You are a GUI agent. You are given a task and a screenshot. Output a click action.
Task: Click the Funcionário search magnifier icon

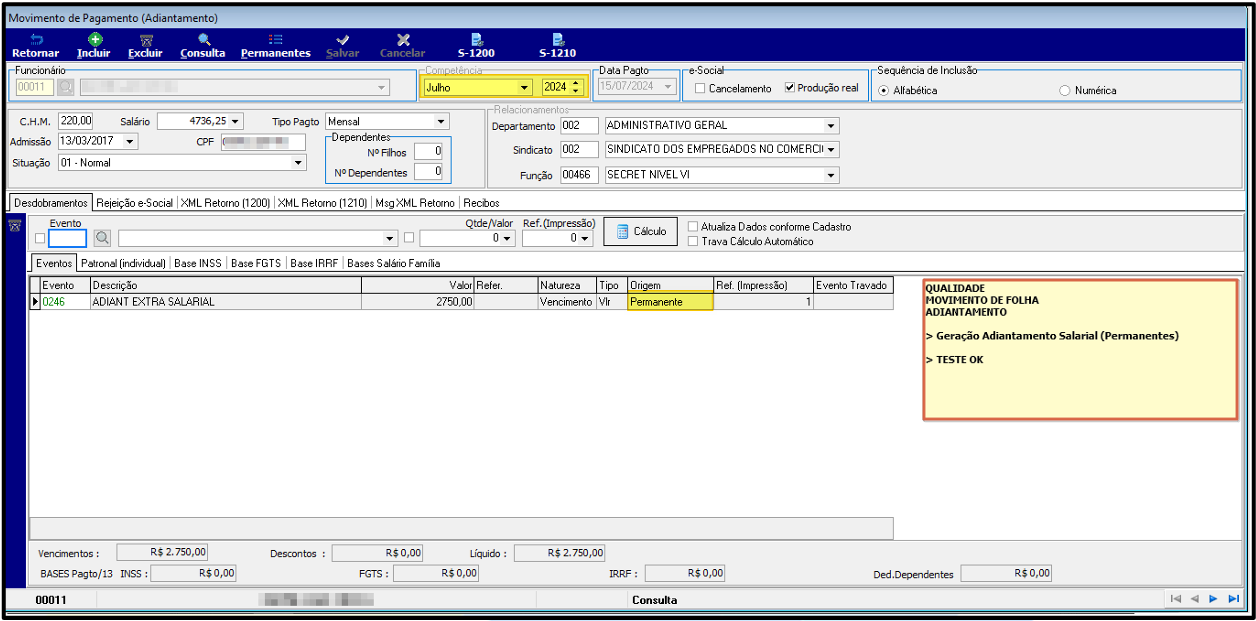[x=66, y=87]
